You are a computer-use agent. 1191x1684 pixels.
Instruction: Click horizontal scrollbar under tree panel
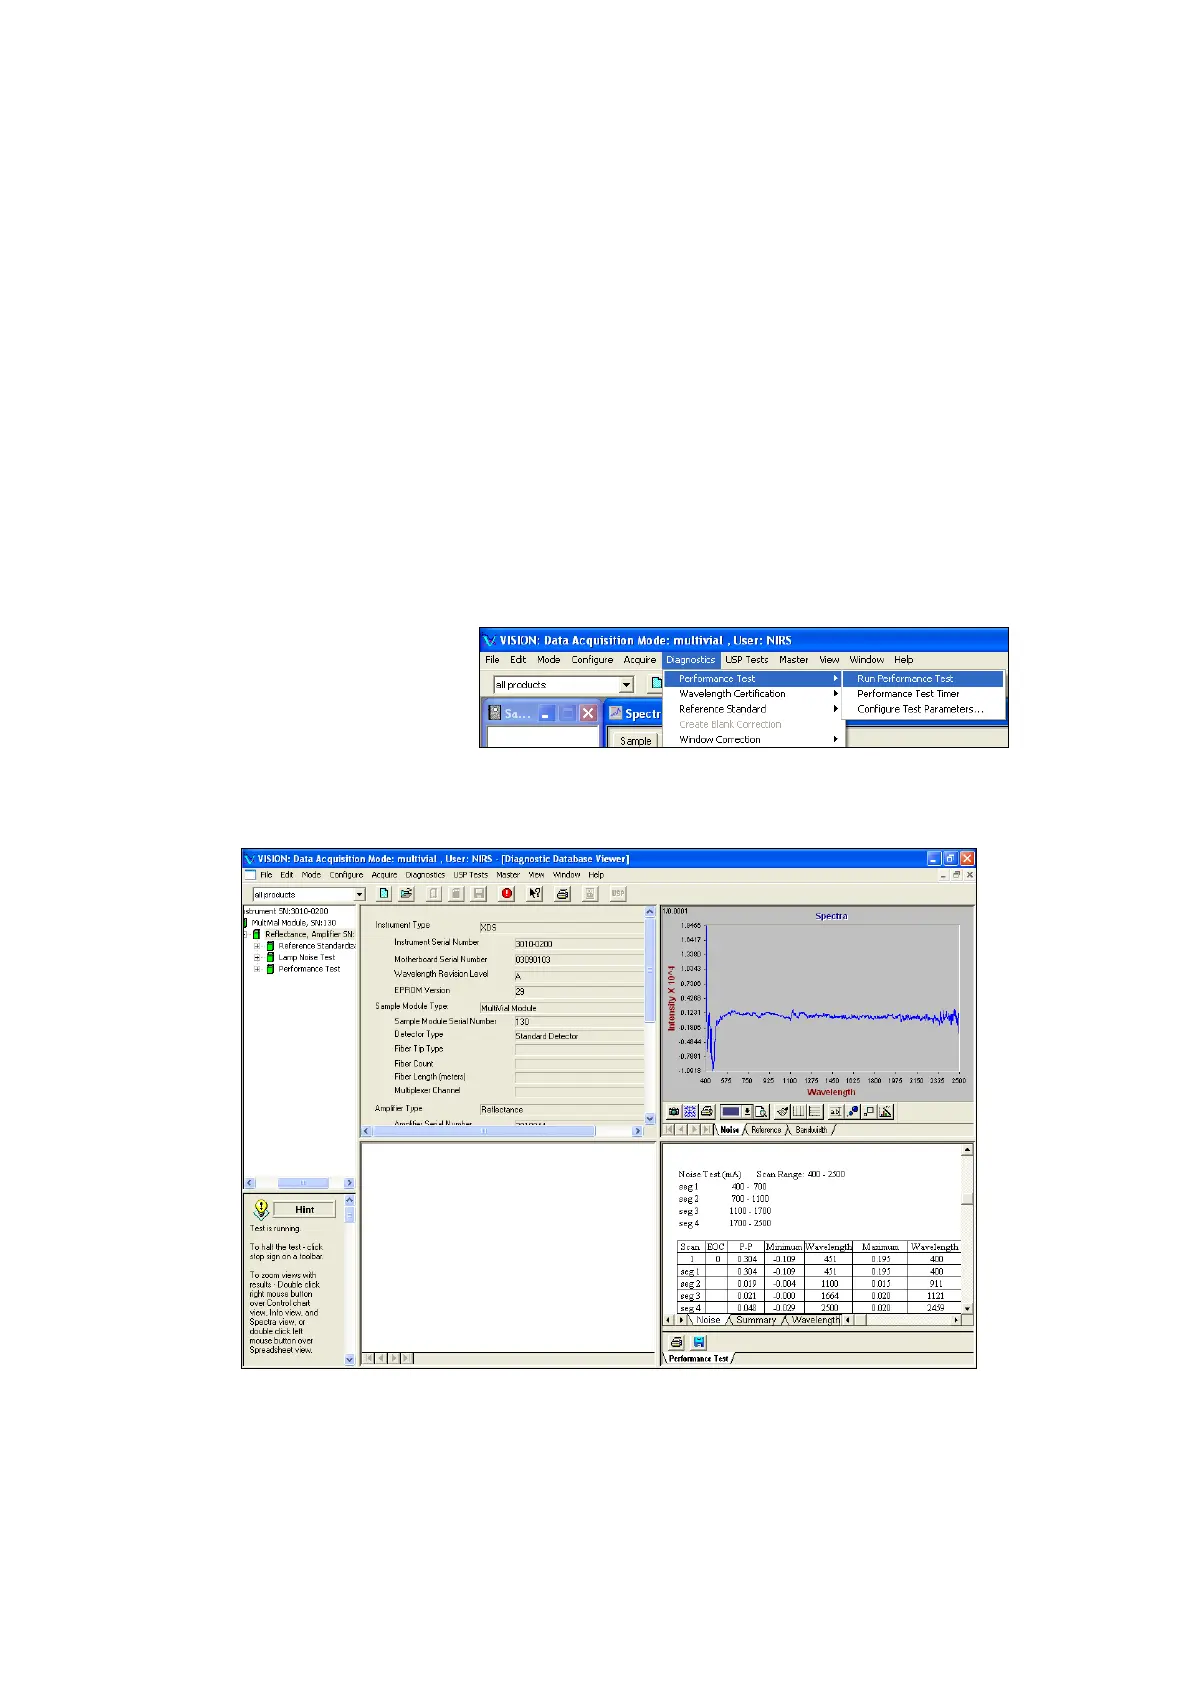298,1182
